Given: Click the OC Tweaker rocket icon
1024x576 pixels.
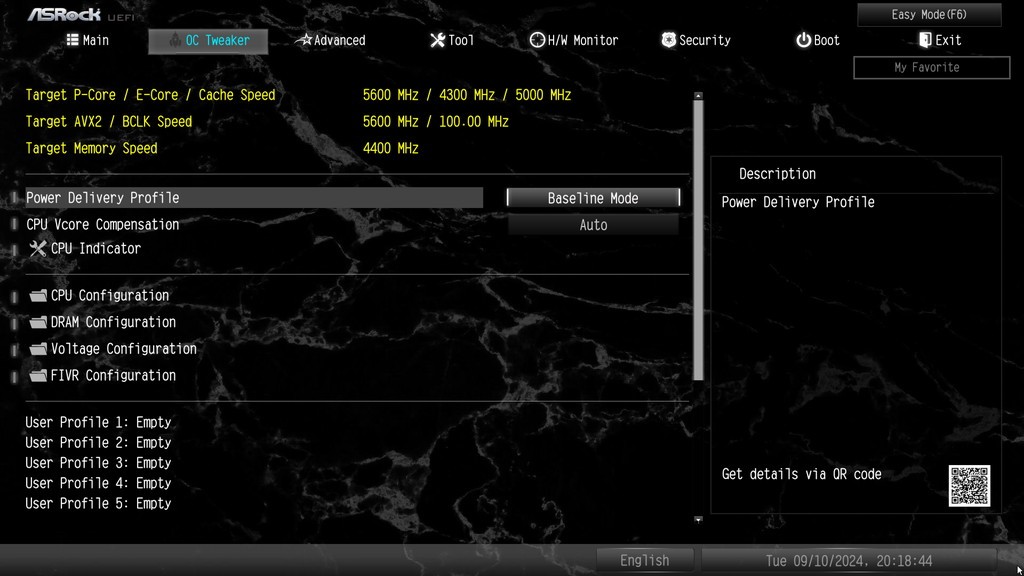Looking at the screenshot, I should tap(174, 40).
